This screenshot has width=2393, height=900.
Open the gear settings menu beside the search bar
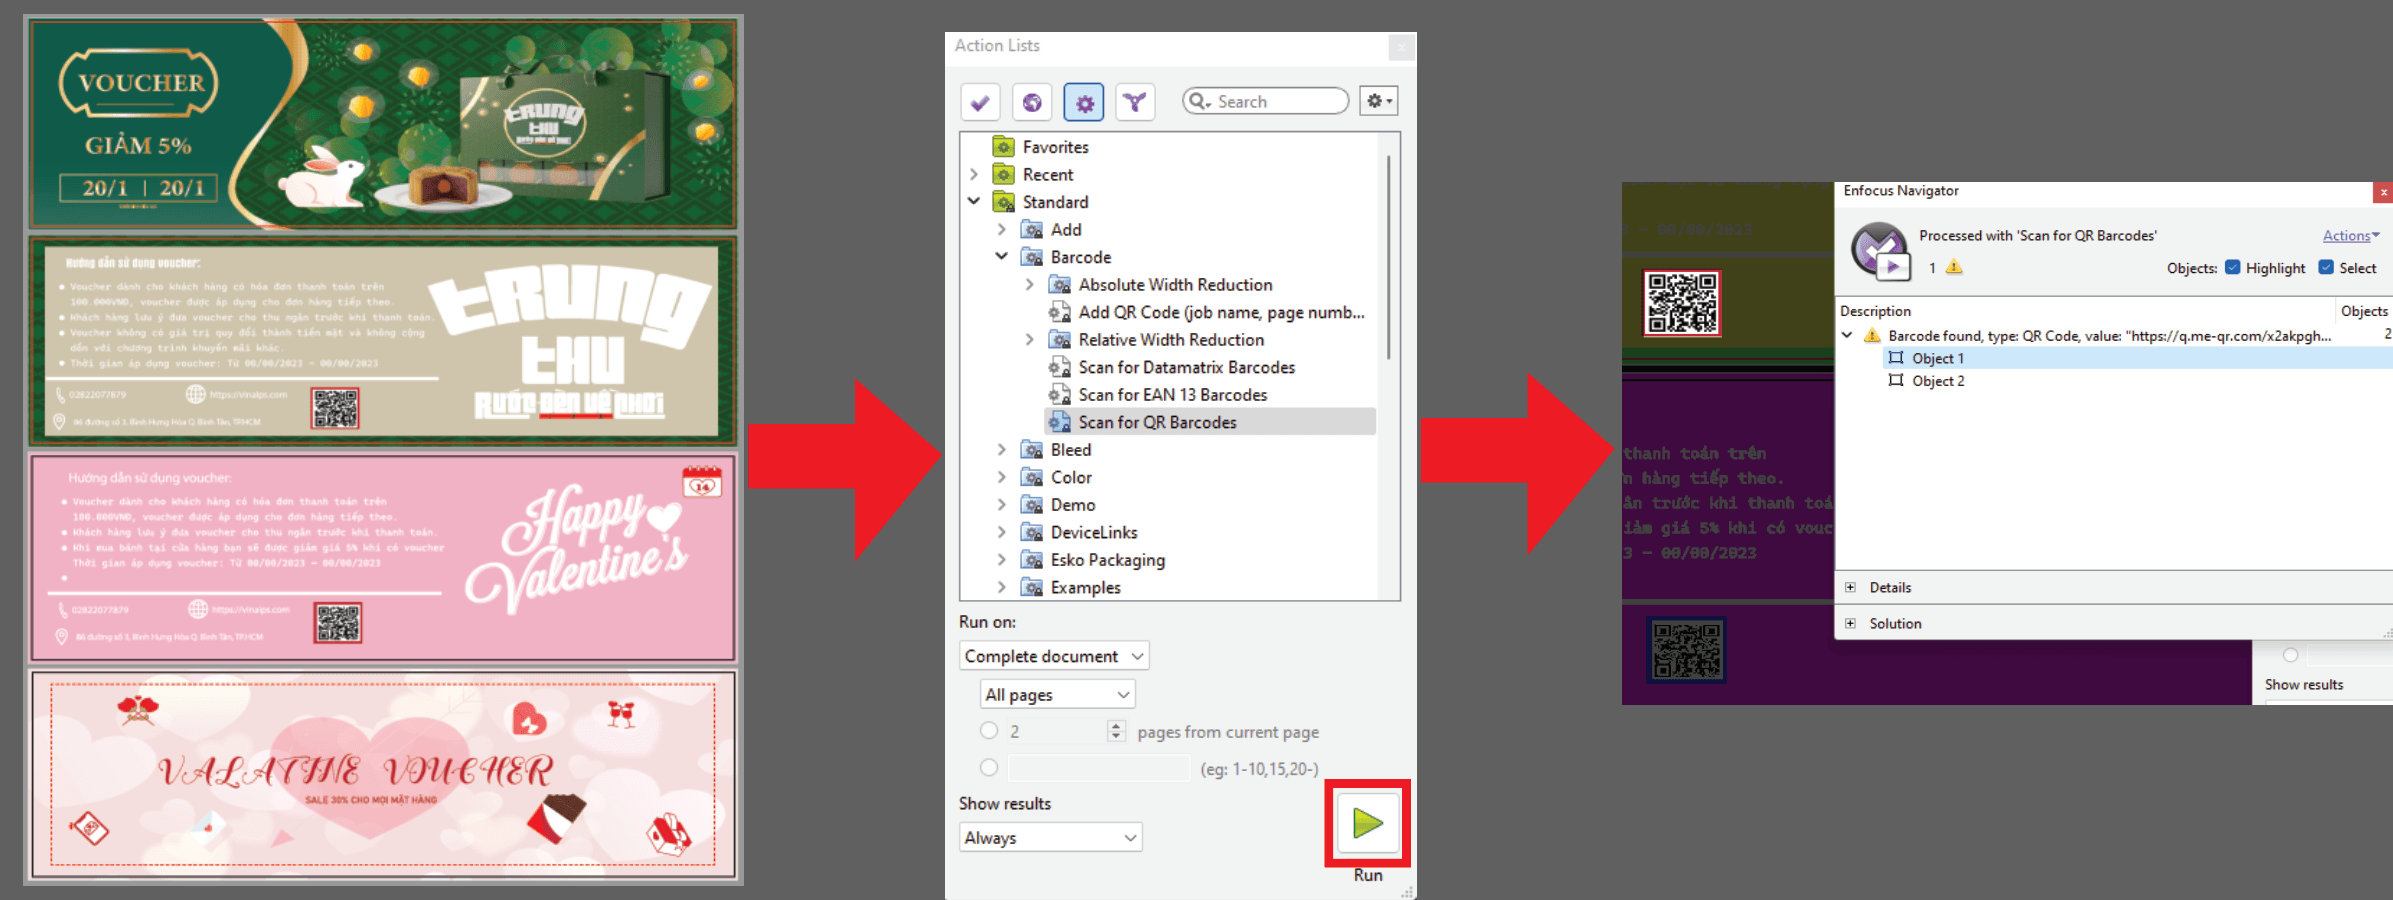pyautogui.click(x=1378, y=100)
